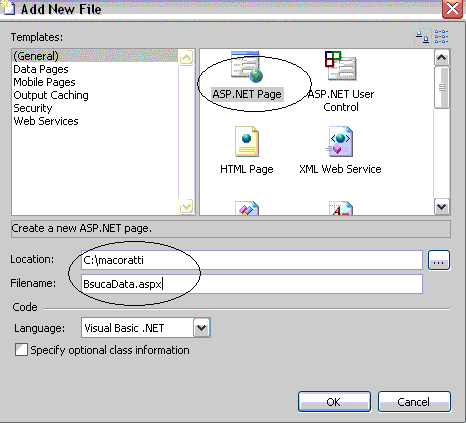Enable Specify optional class information checkbox
The width and height of the screenshot is (466, 423).
point(21,350)
